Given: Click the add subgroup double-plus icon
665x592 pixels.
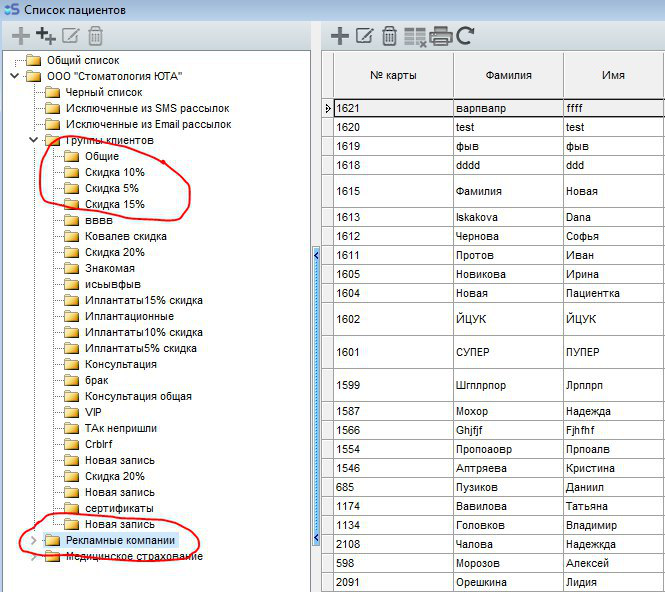Looking at the screenshot, I should pyautogui.click(x=45, y=37).
